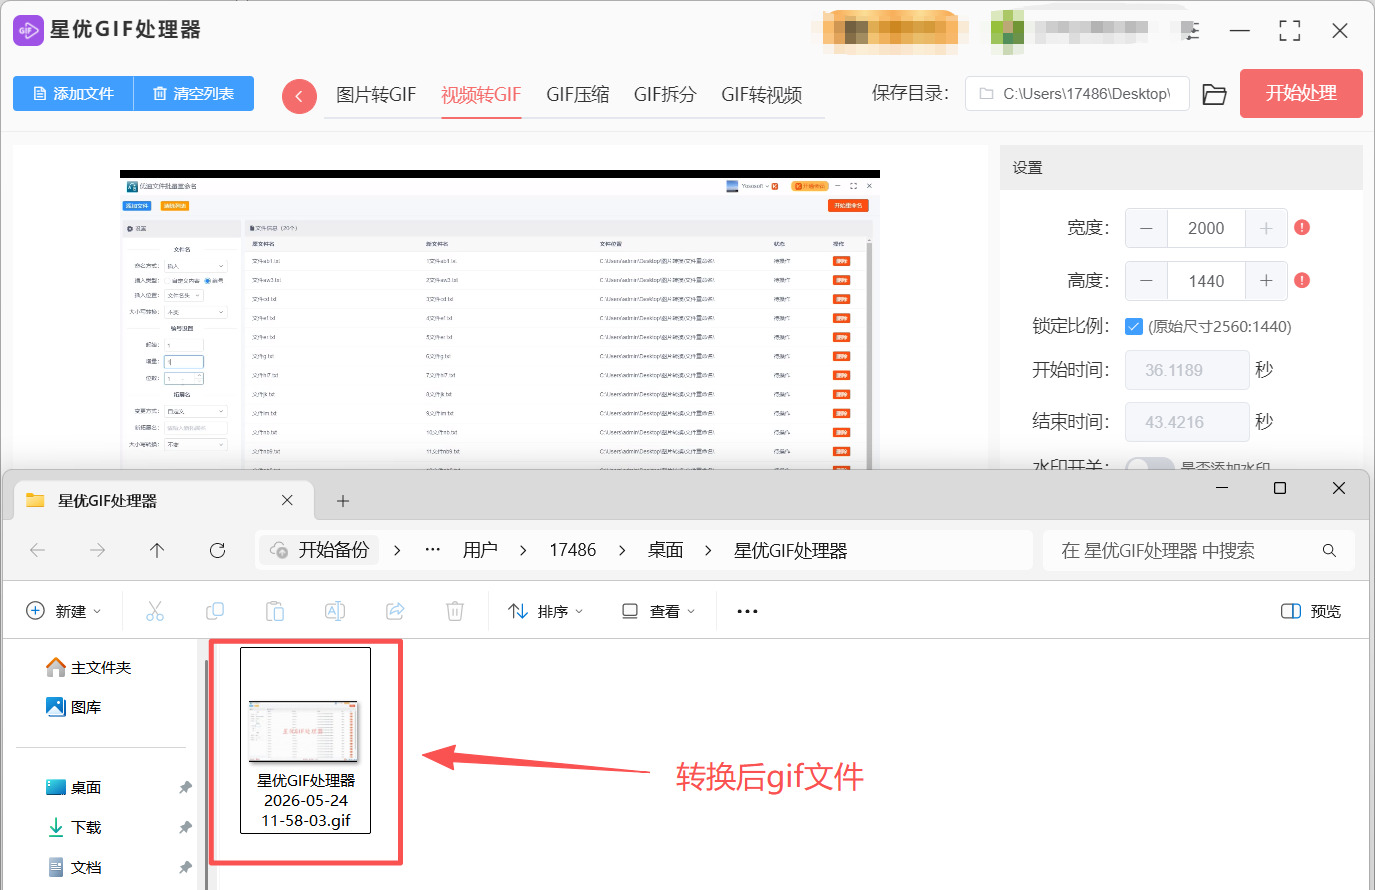Click the Copy icon in Explorer toolbar
The height and width of the screenshot is (890, 1375).
click(215, 611)
